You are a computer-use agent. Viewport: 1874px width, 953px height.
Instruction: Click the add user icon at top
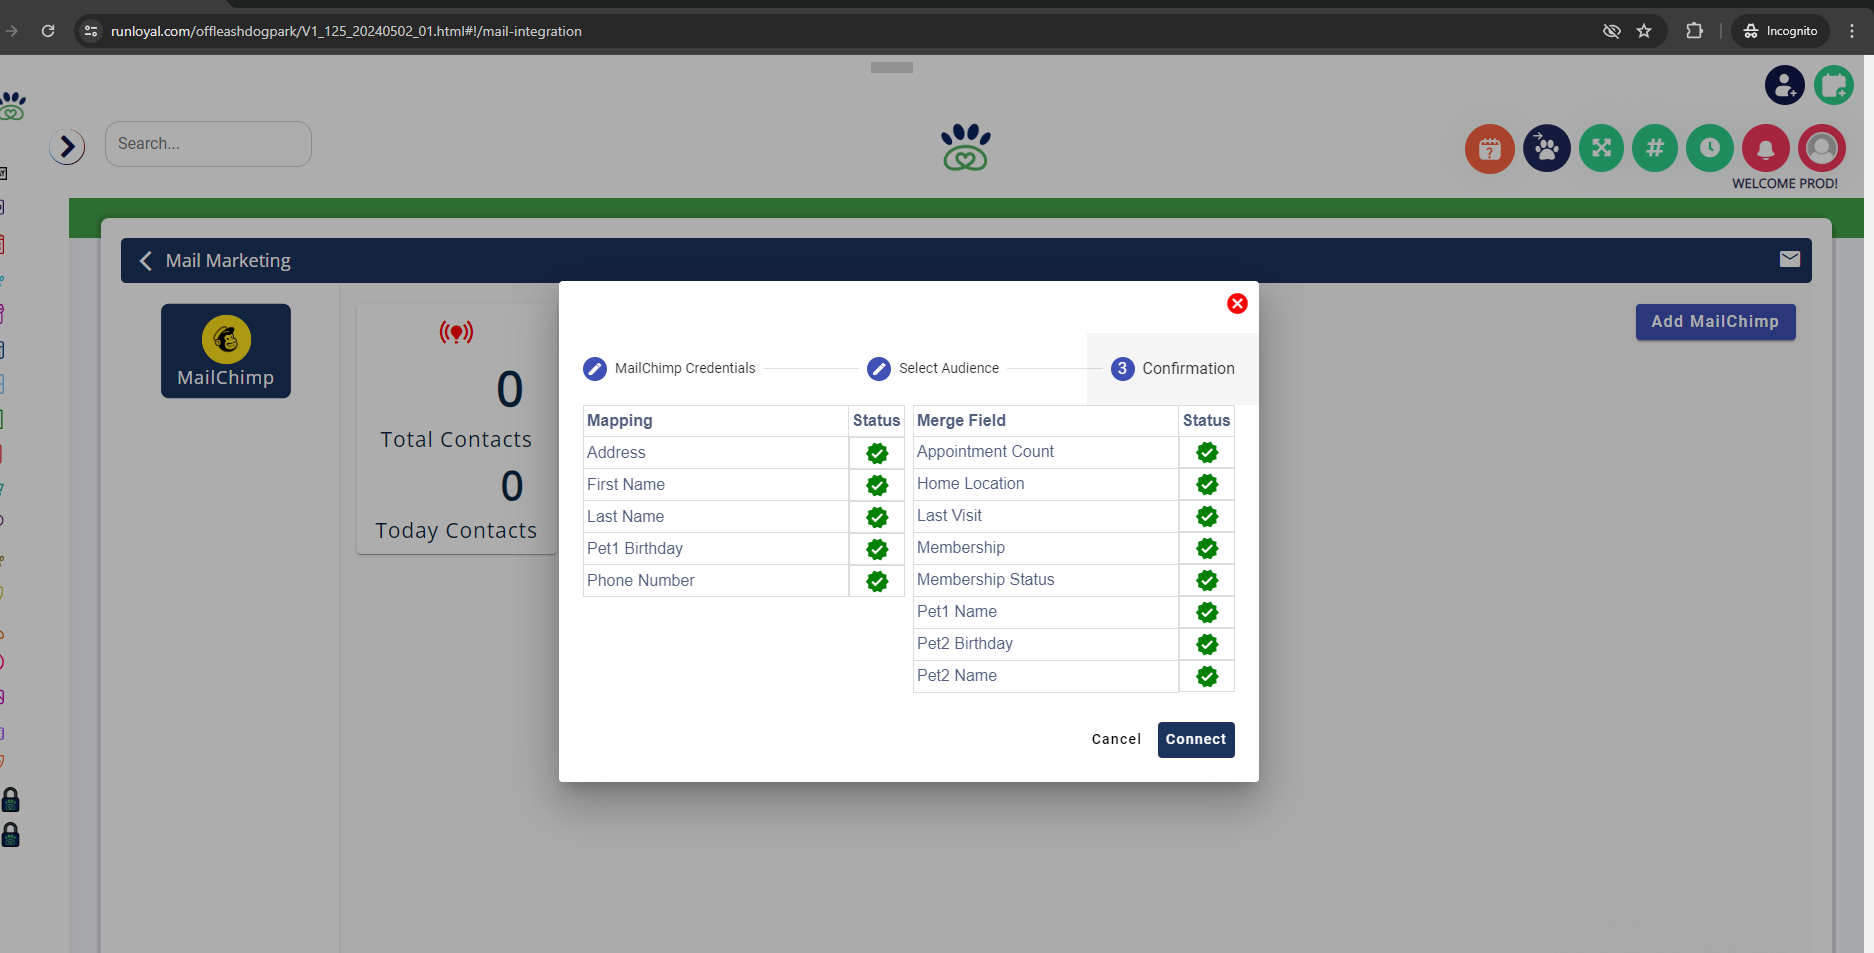tap(1785, 85)
